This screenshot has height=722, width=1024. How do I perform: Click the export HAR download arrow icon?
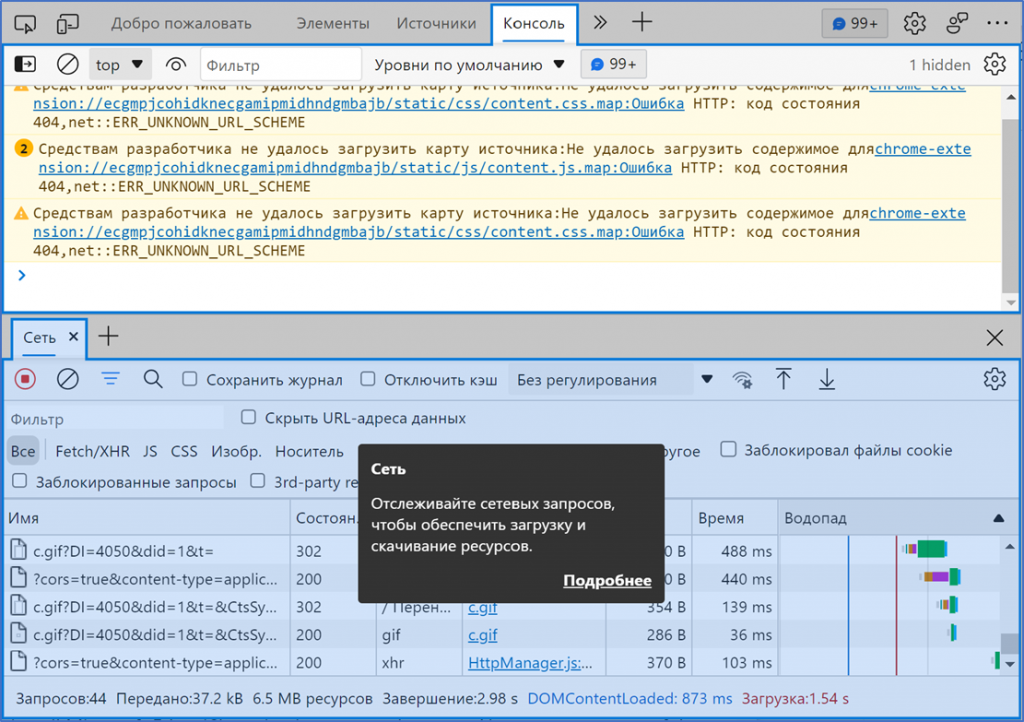827,379
